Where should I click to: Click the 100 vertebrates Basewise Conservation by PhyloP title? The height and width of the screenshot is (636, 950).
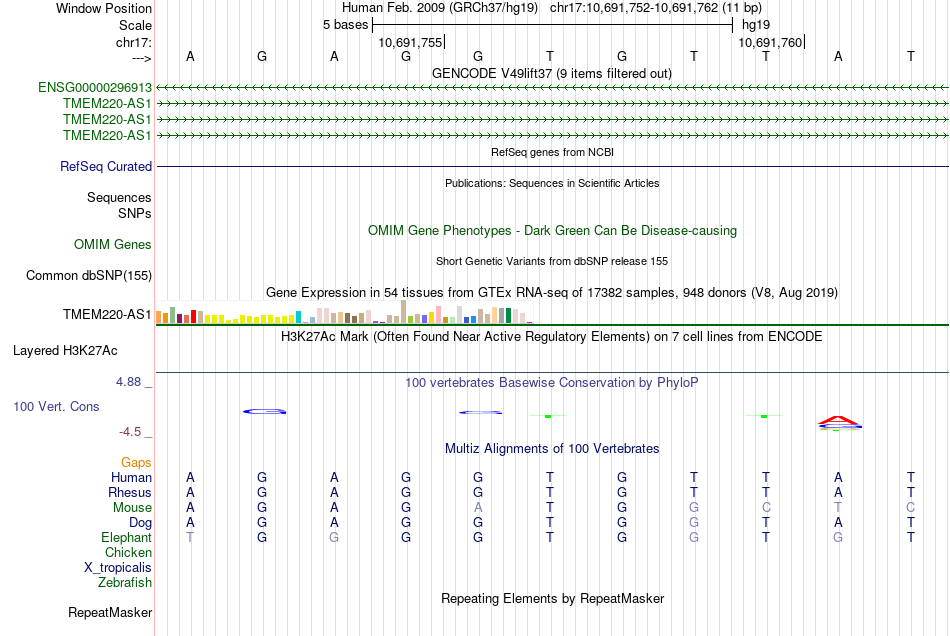pyautogui.click(x=552, y=383)
